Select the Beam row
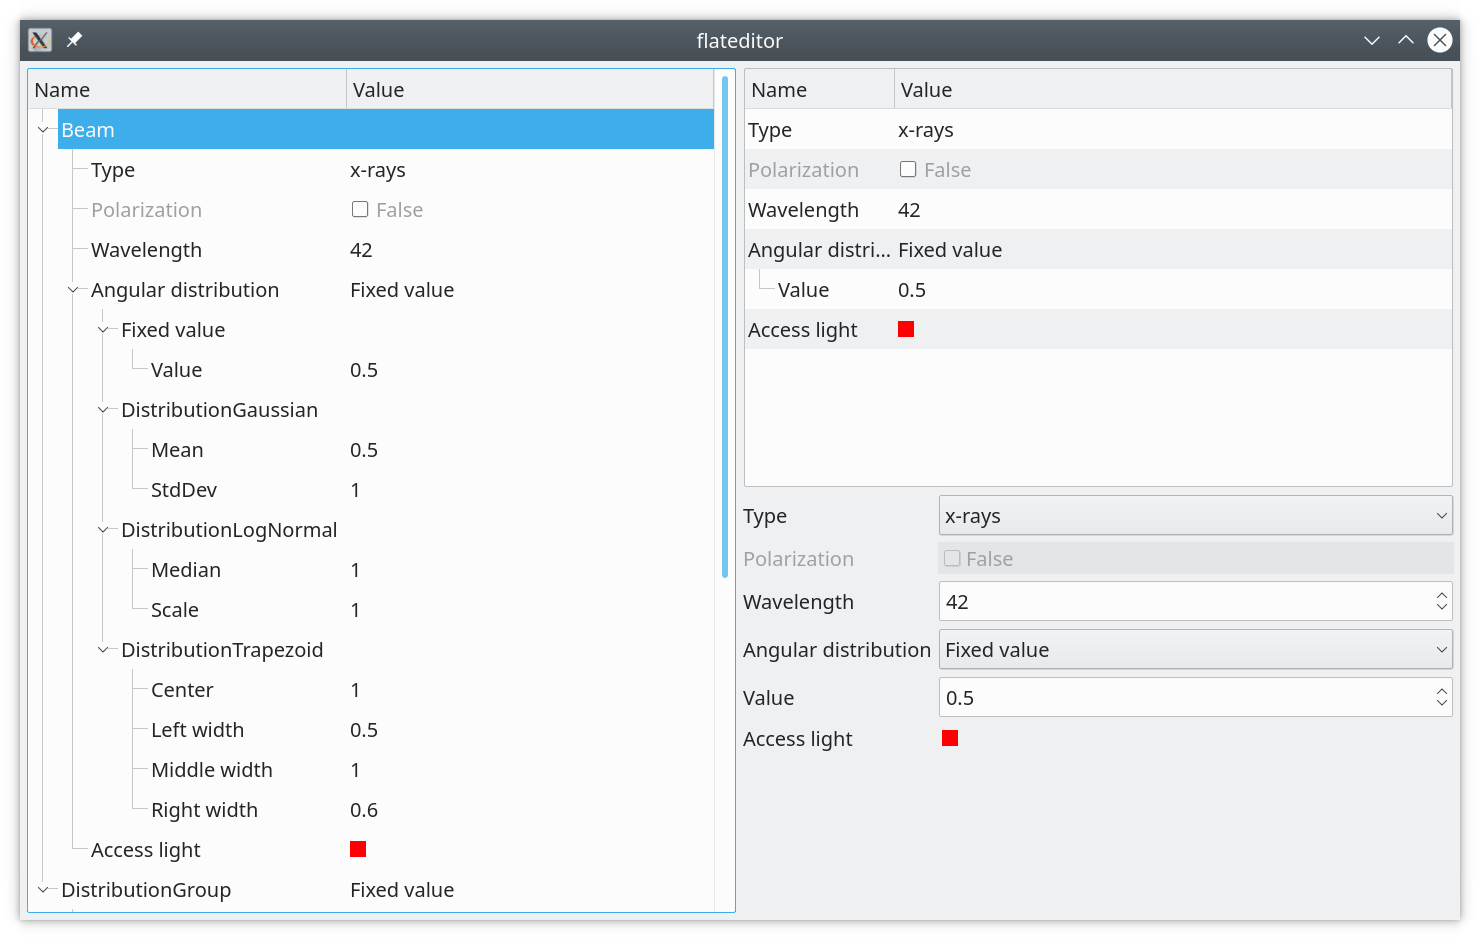Screen dimensions: 1480x940 click(x=386, y=130)
